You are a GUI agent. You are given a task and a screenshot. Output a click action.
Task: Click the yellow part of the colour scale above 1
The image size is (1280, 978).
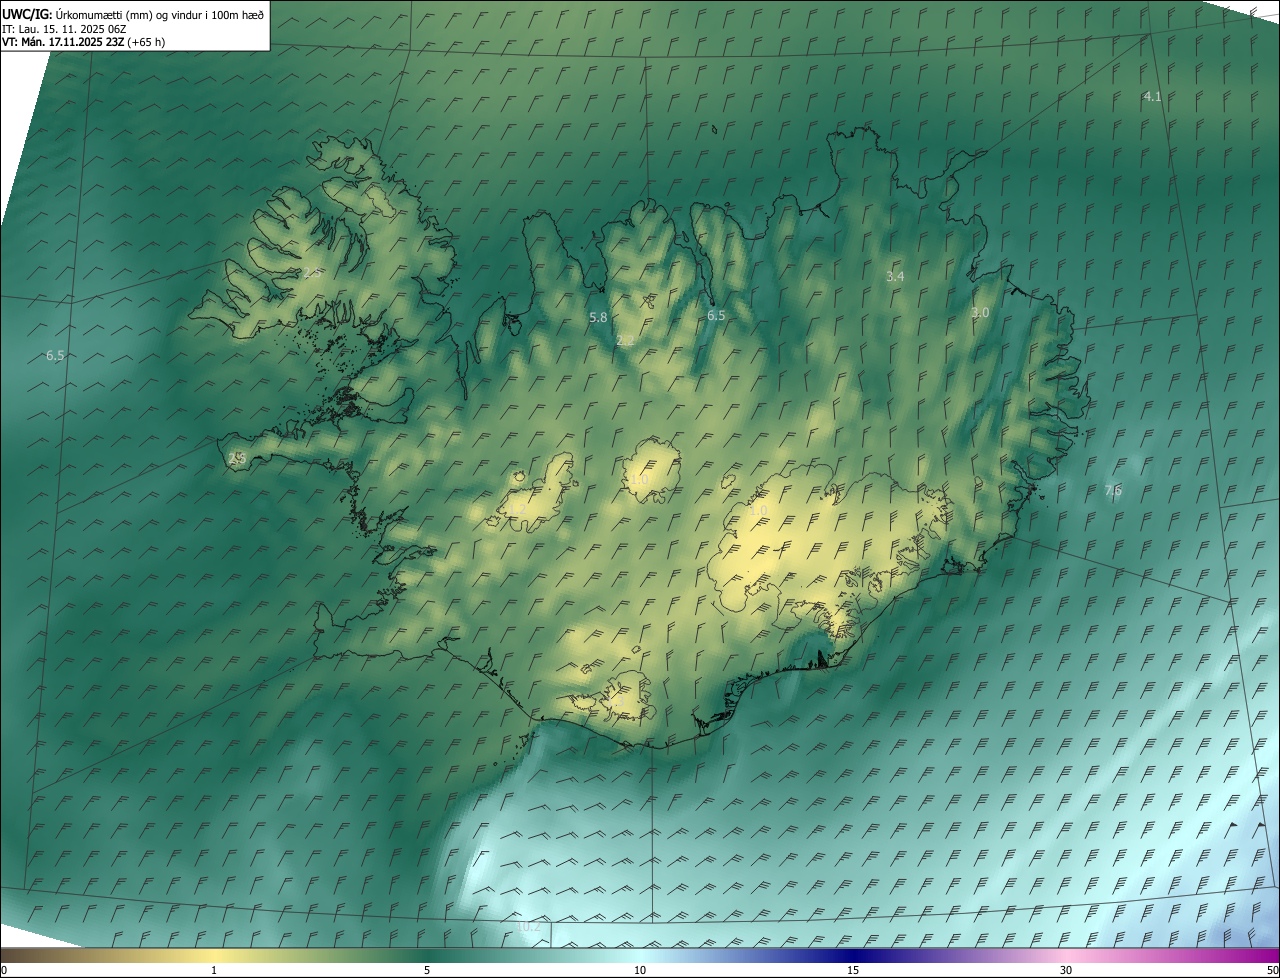pyautogui.click(x=214, y=956)
